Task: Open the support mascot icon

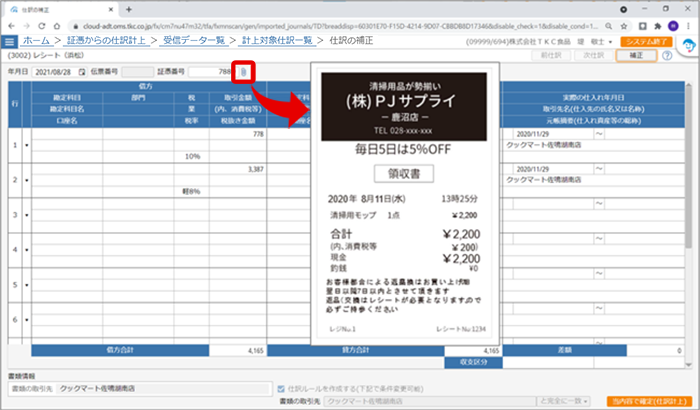Action: (689, 46)
